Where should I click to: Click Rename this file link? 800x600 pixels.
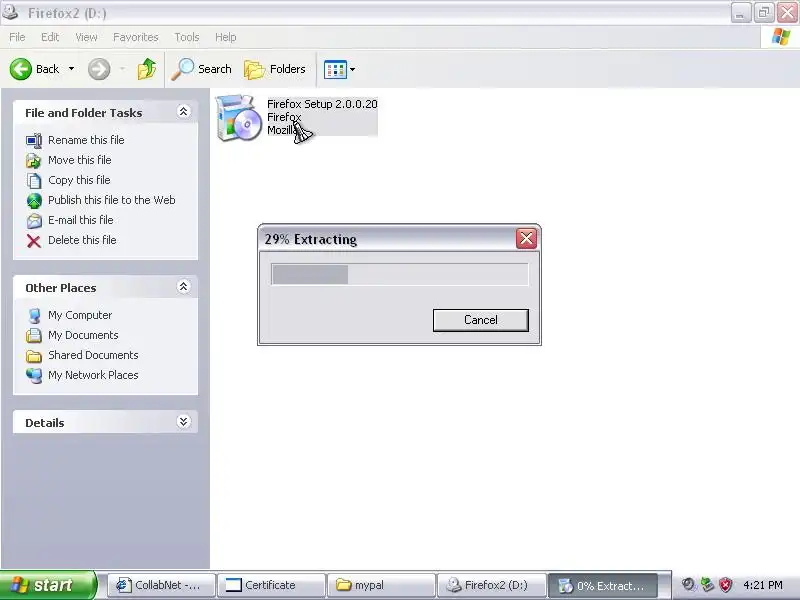click(86, 140)
